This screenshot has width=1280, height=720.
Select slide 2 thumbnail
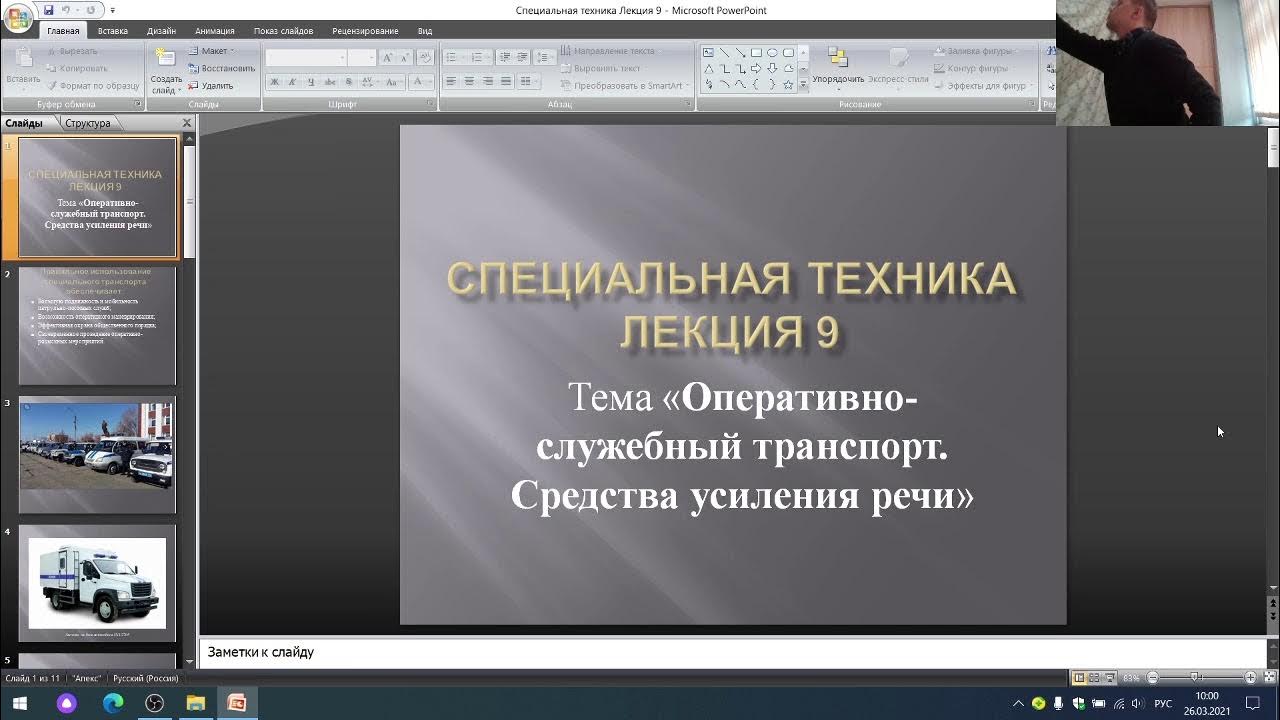[97, 326]
